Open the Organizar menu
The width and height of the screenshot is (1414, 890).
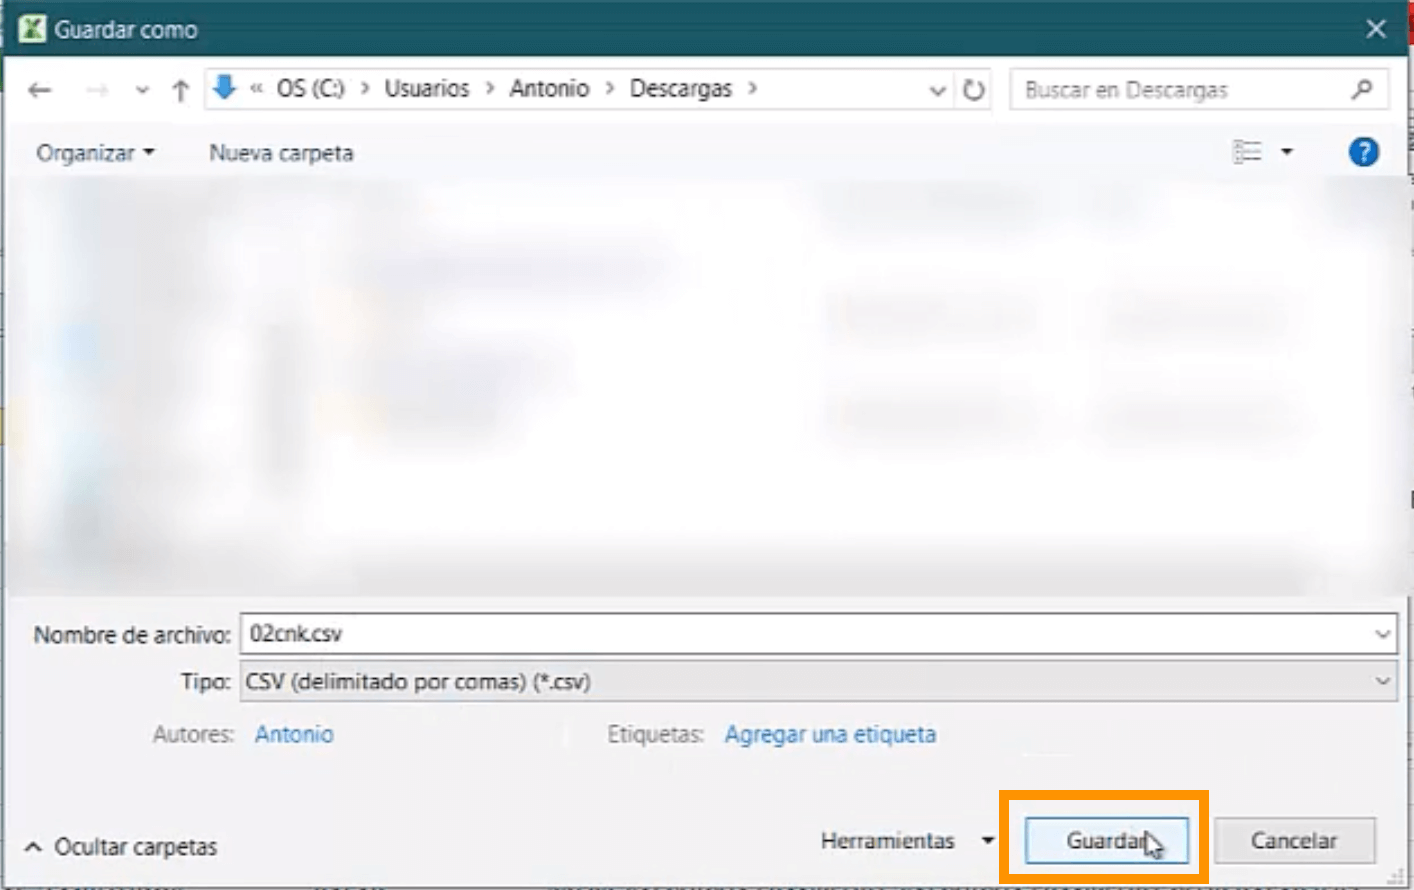[95, 153]
